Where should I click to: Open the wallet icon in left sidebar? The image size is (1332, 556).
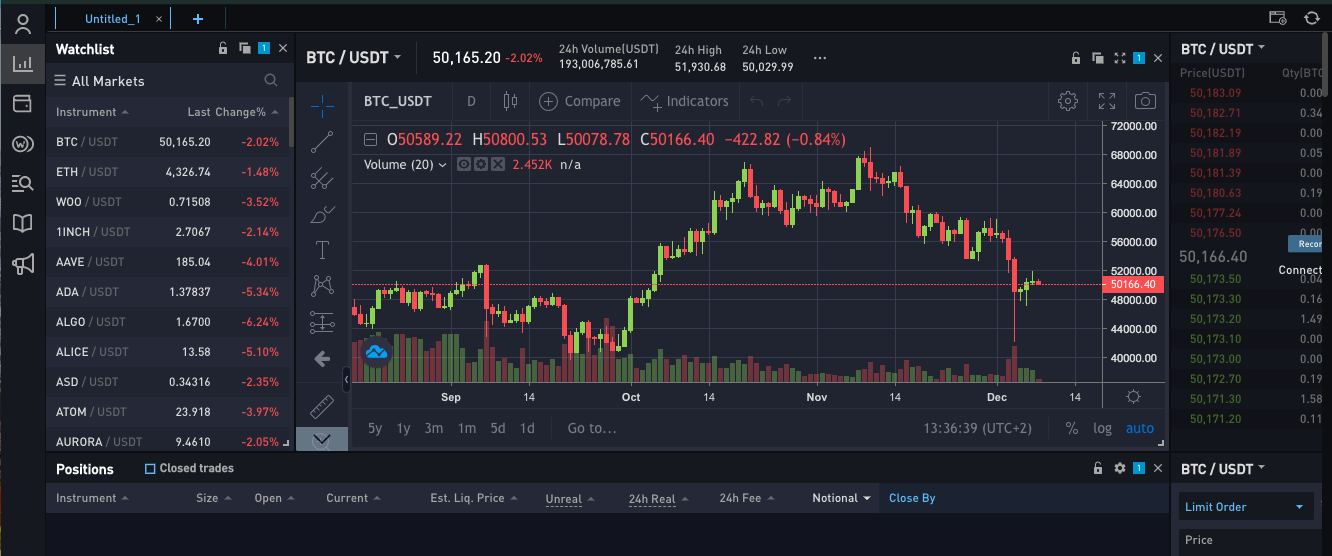tap(22, 103)
